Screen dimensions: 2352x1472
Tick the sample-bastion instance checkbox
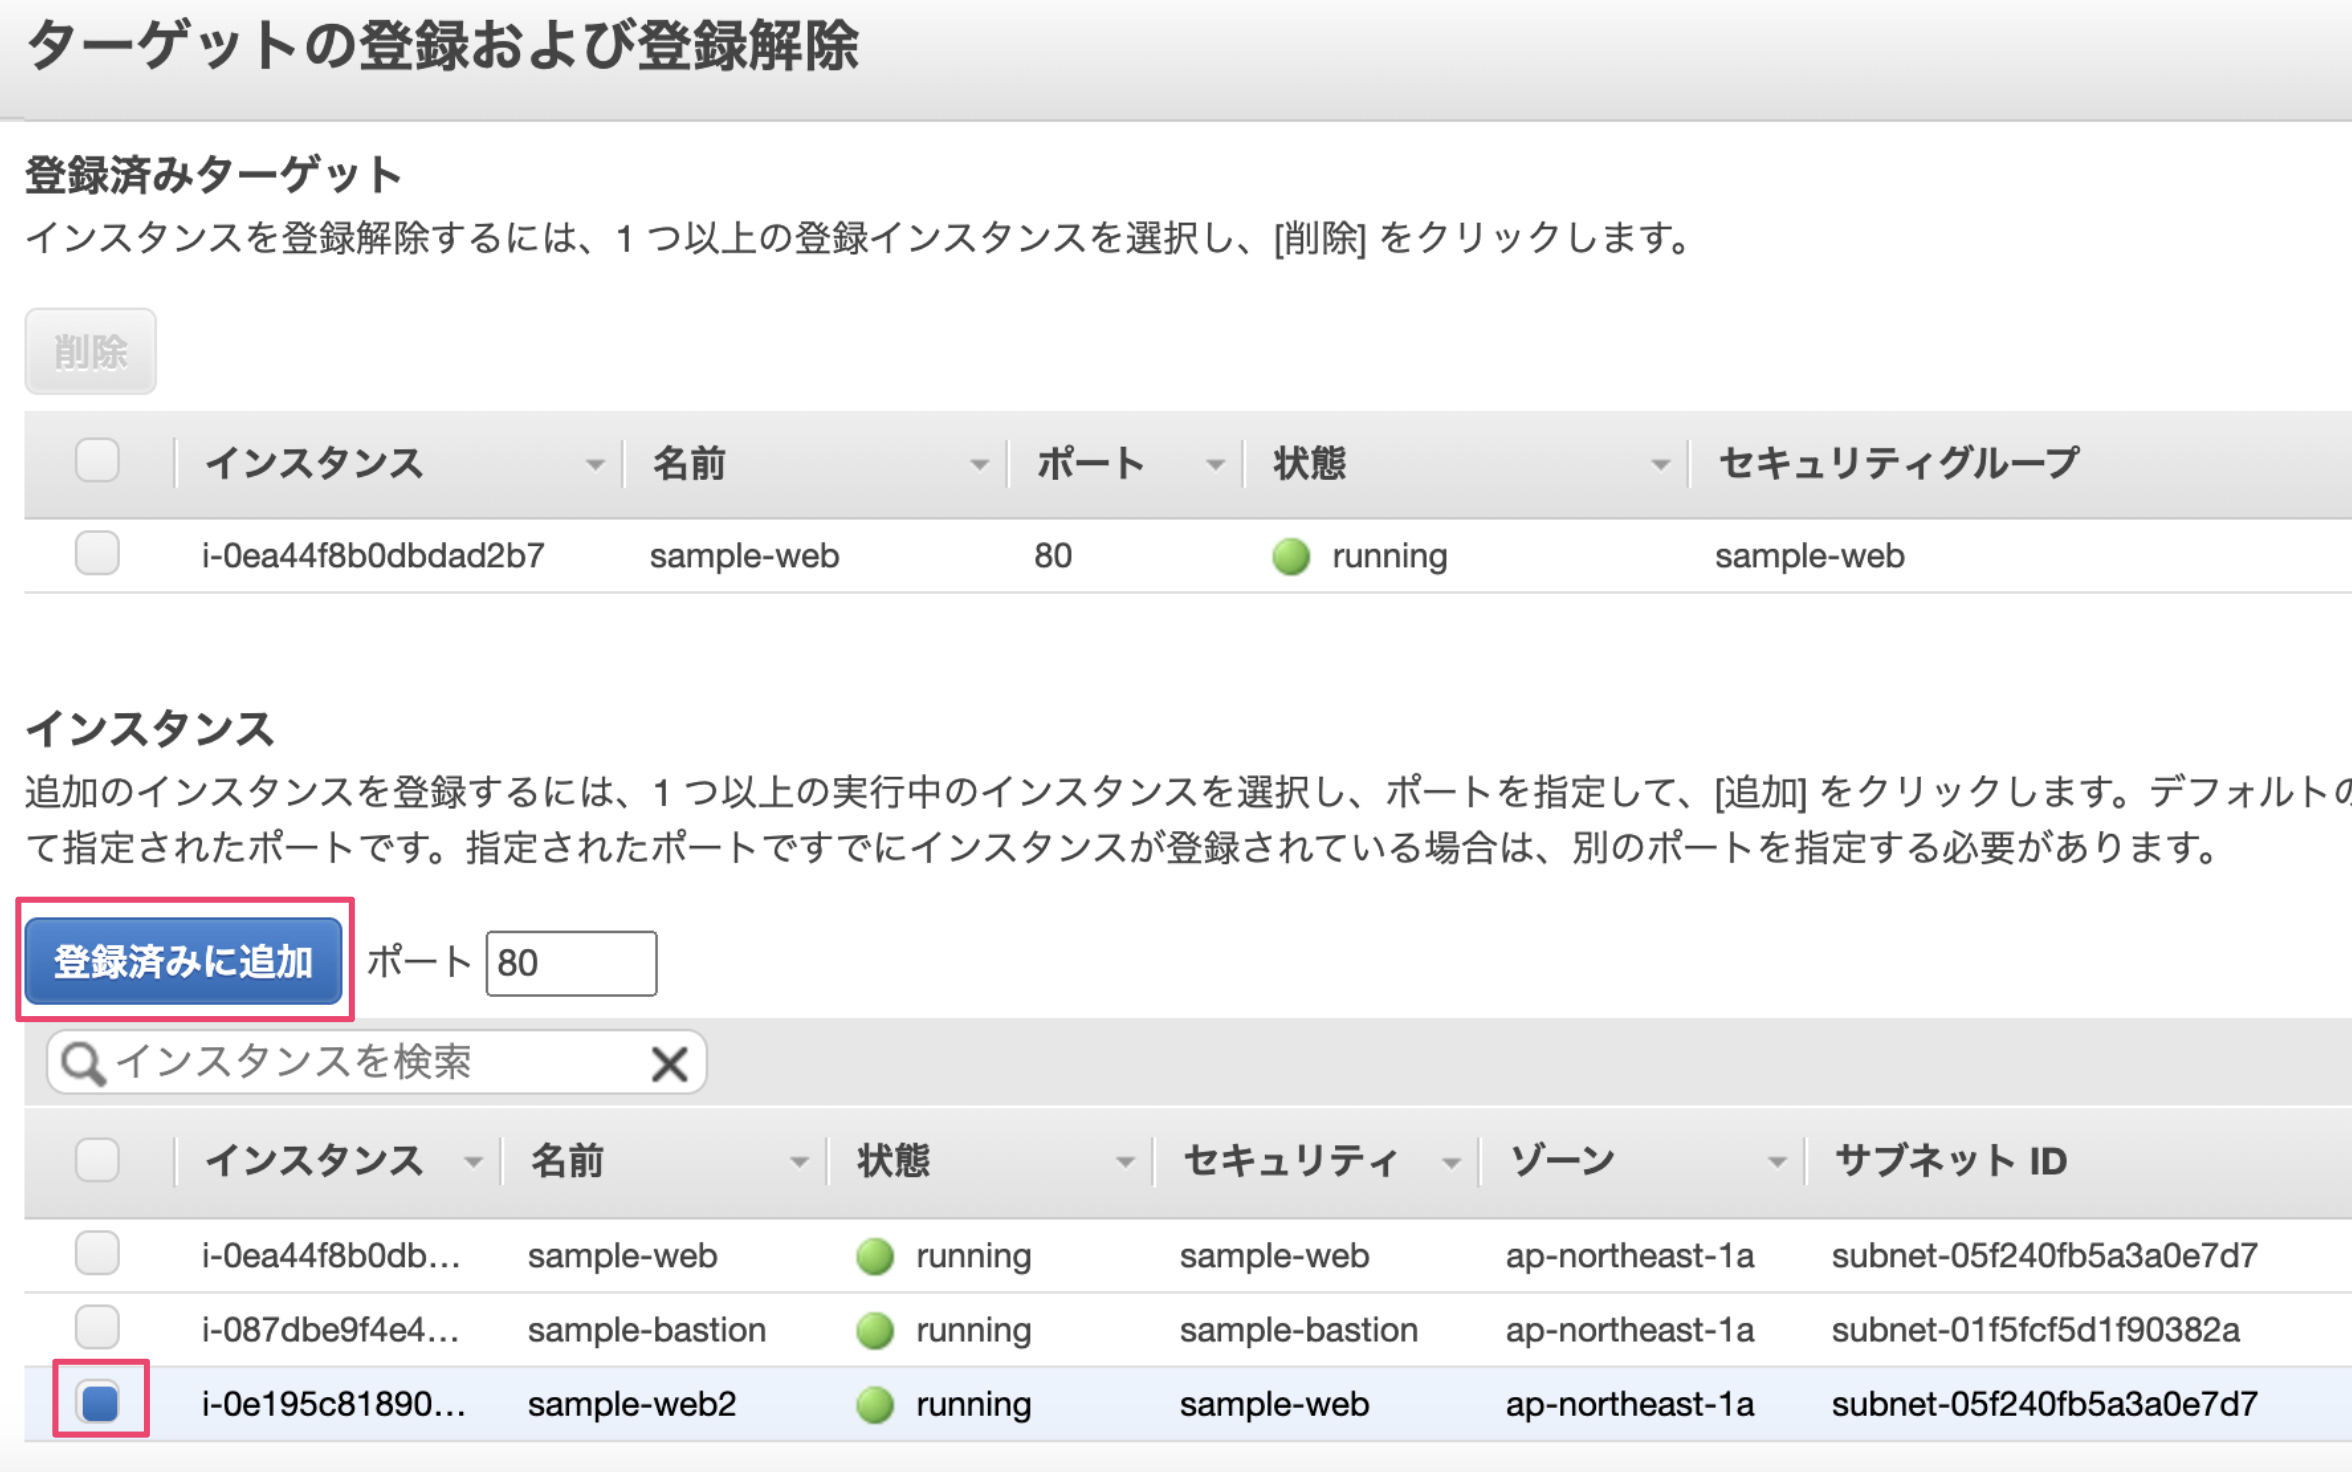pos(97,1328)
